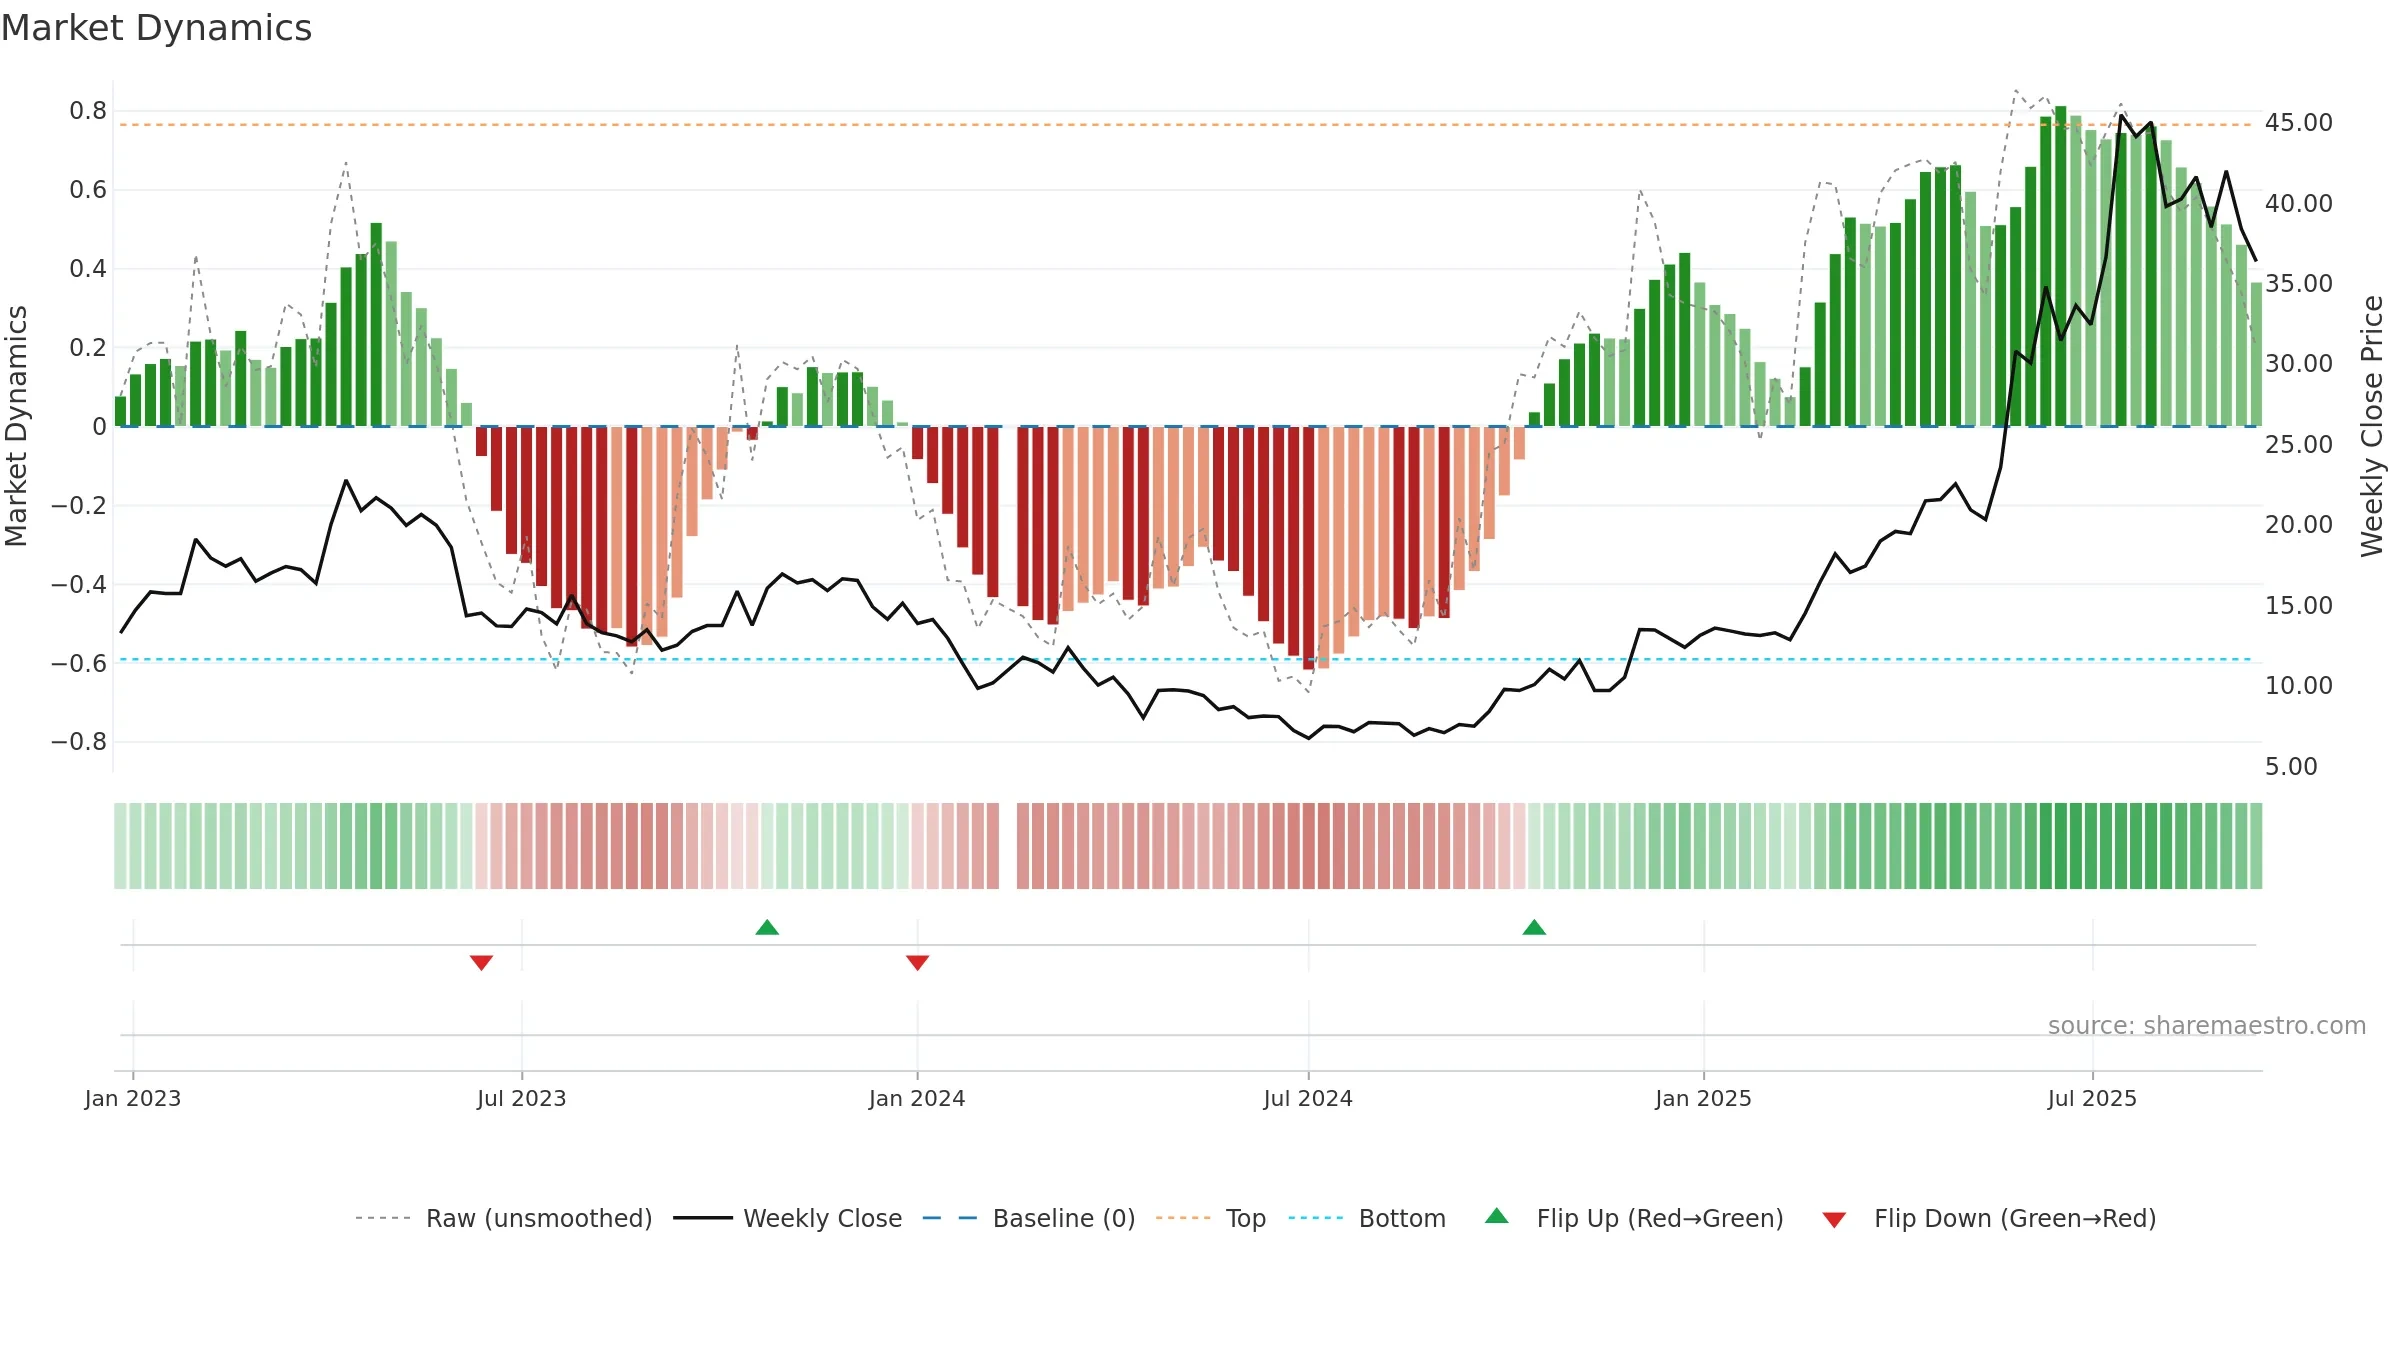Viewport: 2400px width, 1350px height.
Task: Click the deepest red bar at Jul 2024
Action: 1309,548
